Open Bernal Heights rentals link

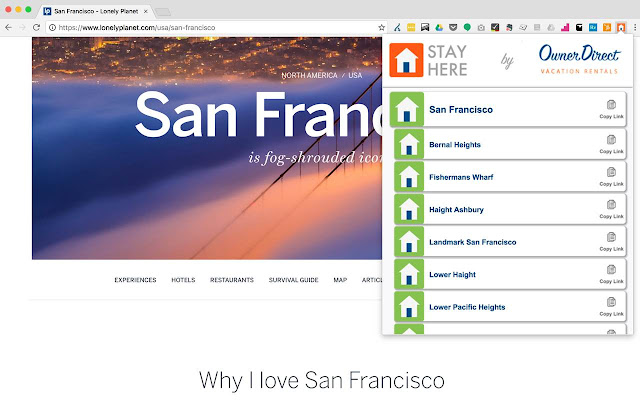click(455, 144)
